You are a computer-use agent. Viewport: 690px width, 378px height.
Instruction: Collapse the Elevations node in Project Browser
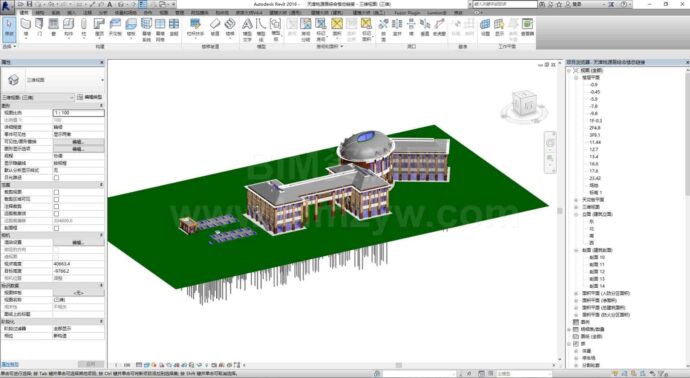(576, 214)
